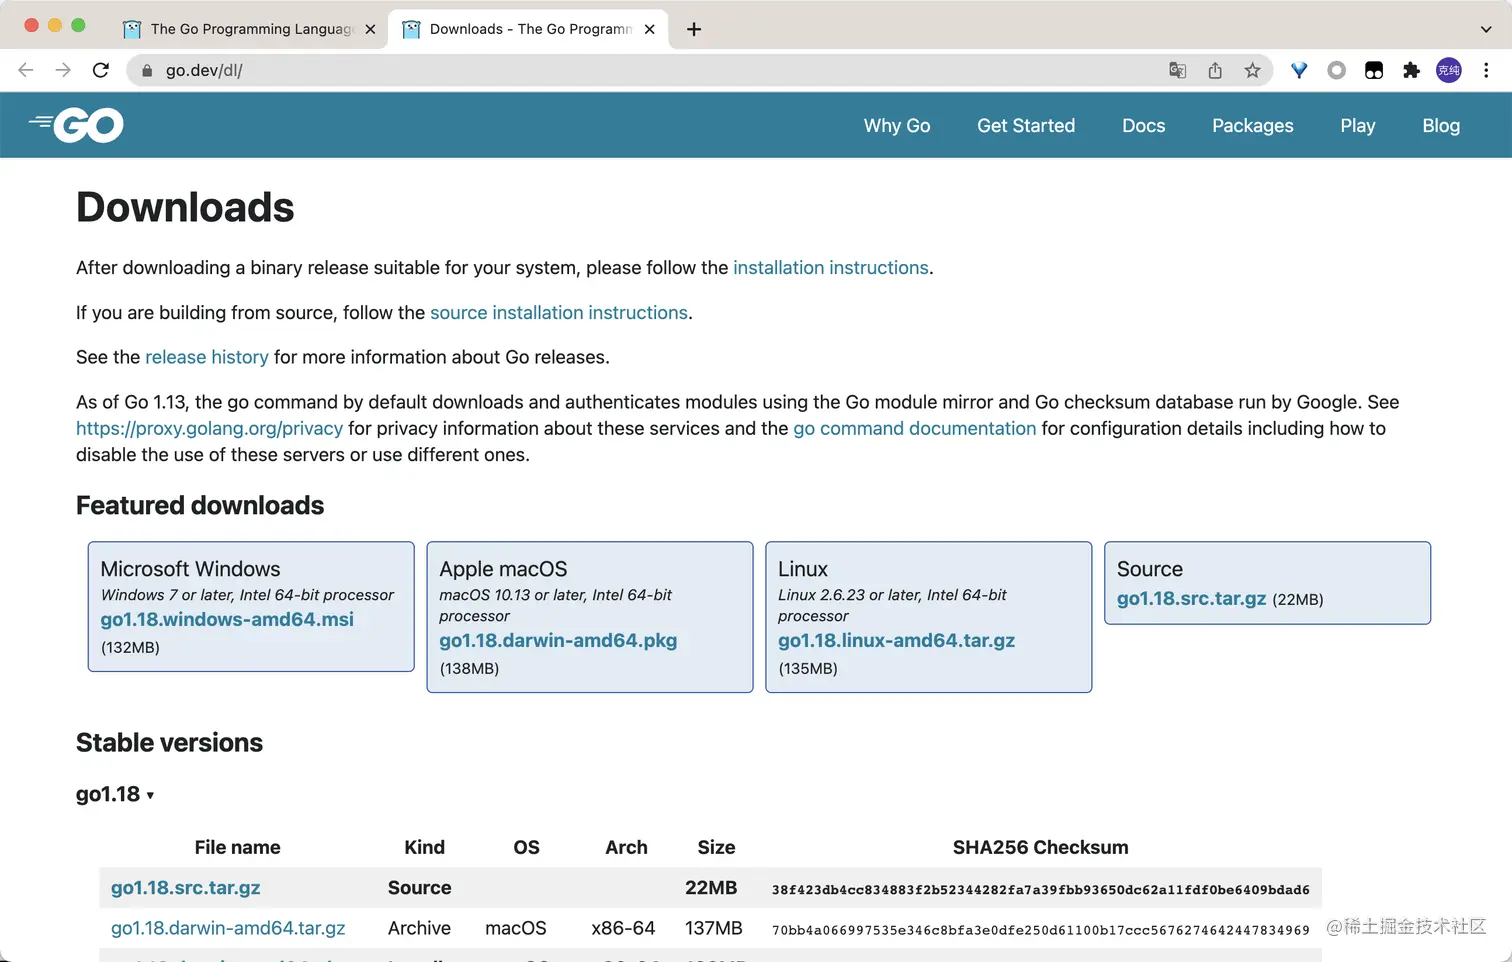Open the Get Started menu item
Viewport: 1512px width, 962px height.
click(1026, 125)
